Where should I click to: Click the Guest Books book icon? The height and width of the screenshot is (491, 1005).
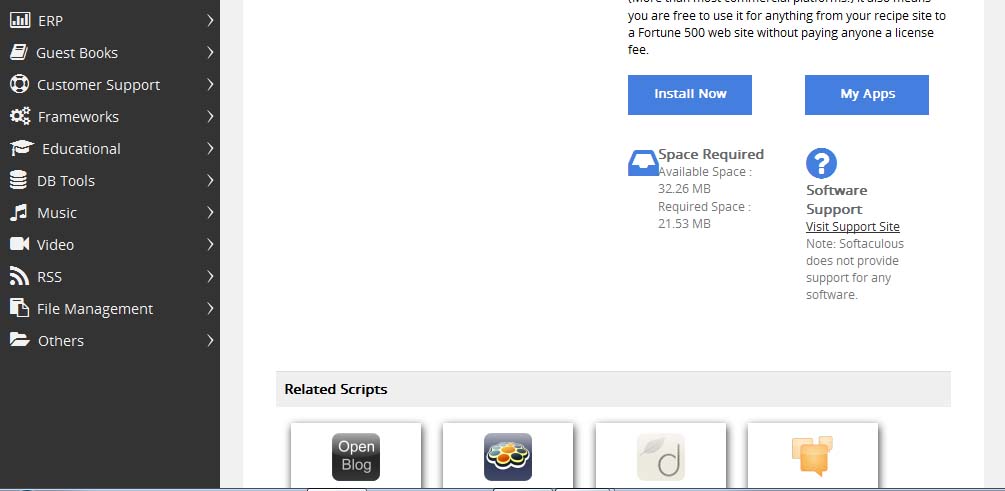coord(18,52)
